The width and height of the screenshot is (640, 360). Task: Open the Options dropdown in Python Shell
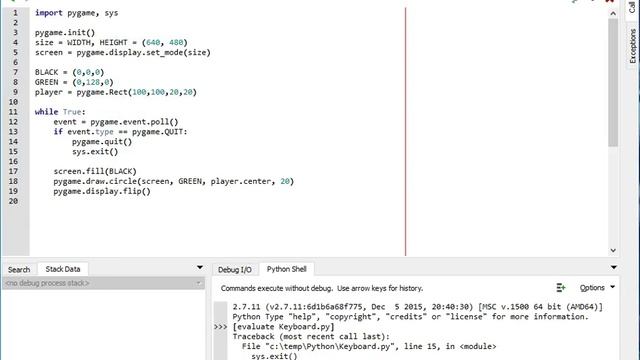[x=597, y=288]
